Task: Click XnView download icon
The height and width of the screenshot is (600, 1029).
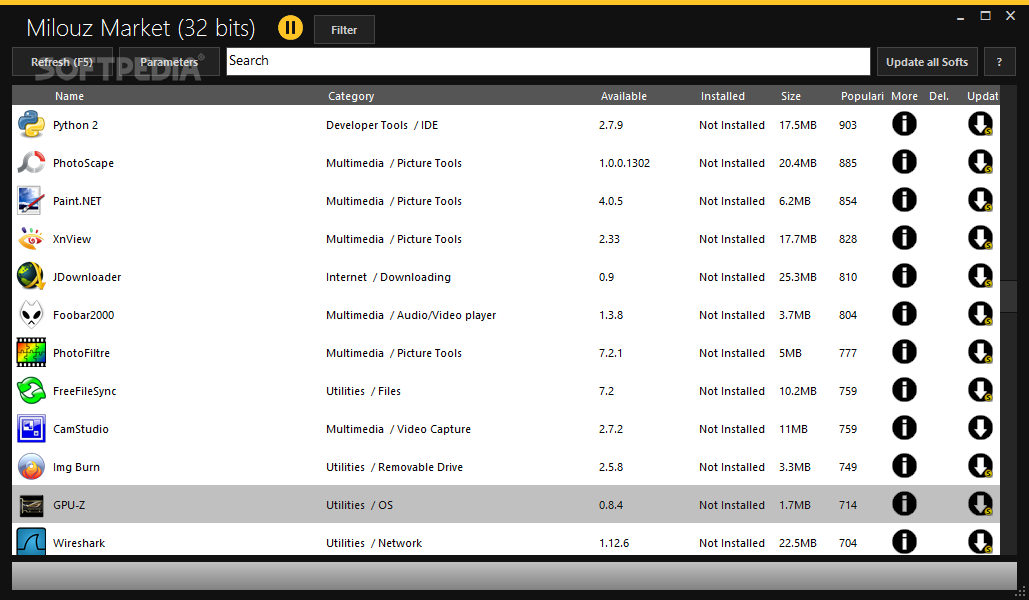Action: 980,238
